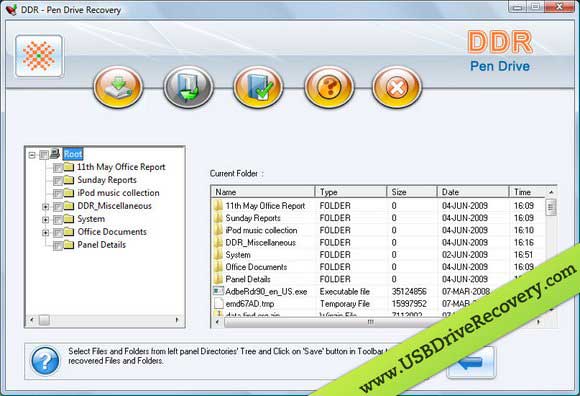Viewport: 580px width, 396px height.
Task: Collapse the Root tree node
Action: pyautogui.click(x=32, y=155)
